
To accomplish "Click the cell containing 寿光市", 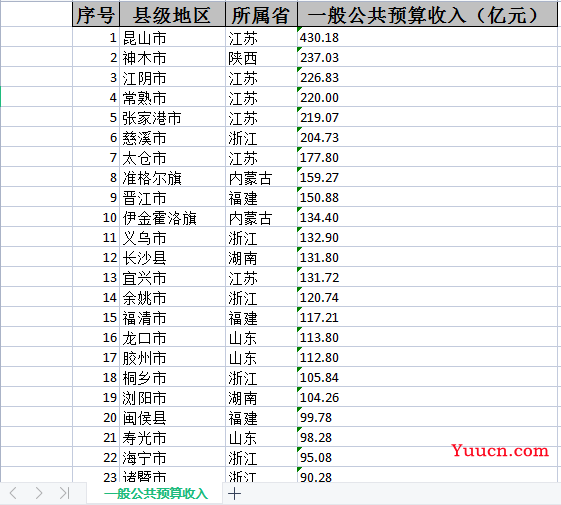I will click(x=172, y=438).
